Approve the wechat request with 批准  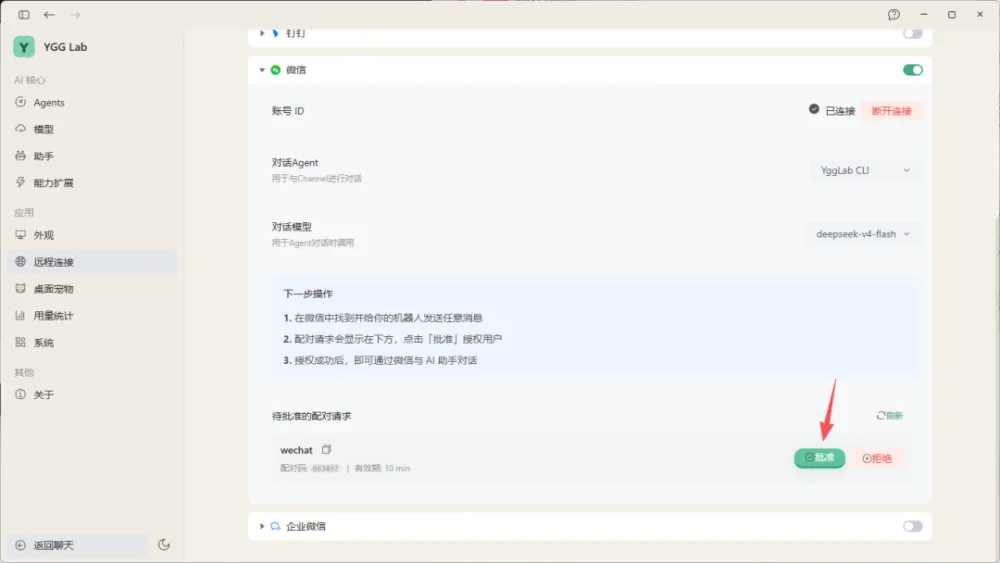820,458
